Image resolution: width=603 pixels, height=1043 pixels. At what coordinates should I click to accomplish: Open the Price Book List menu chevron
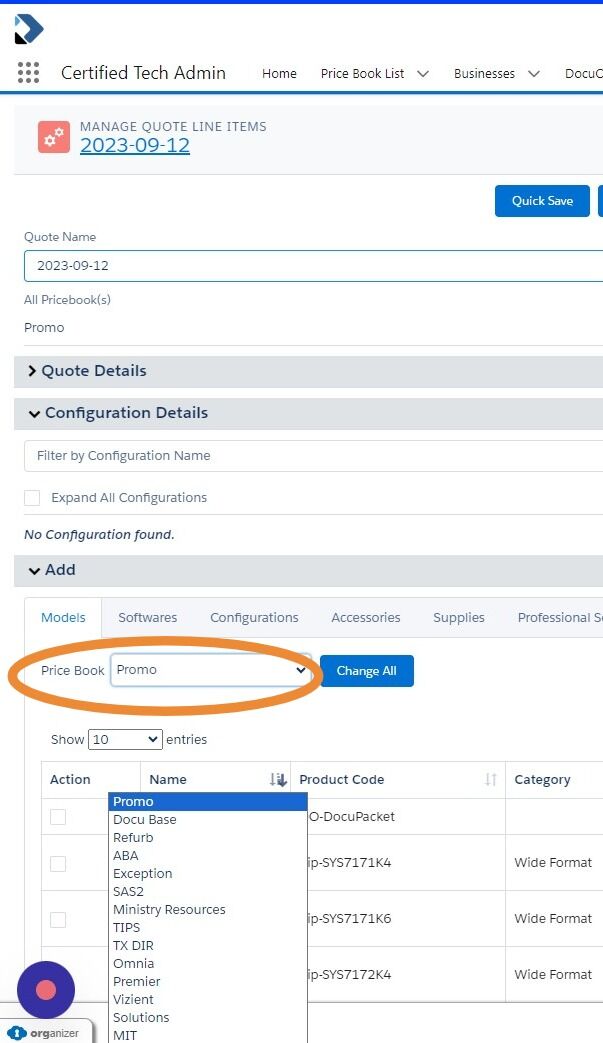tap(423, 74)
